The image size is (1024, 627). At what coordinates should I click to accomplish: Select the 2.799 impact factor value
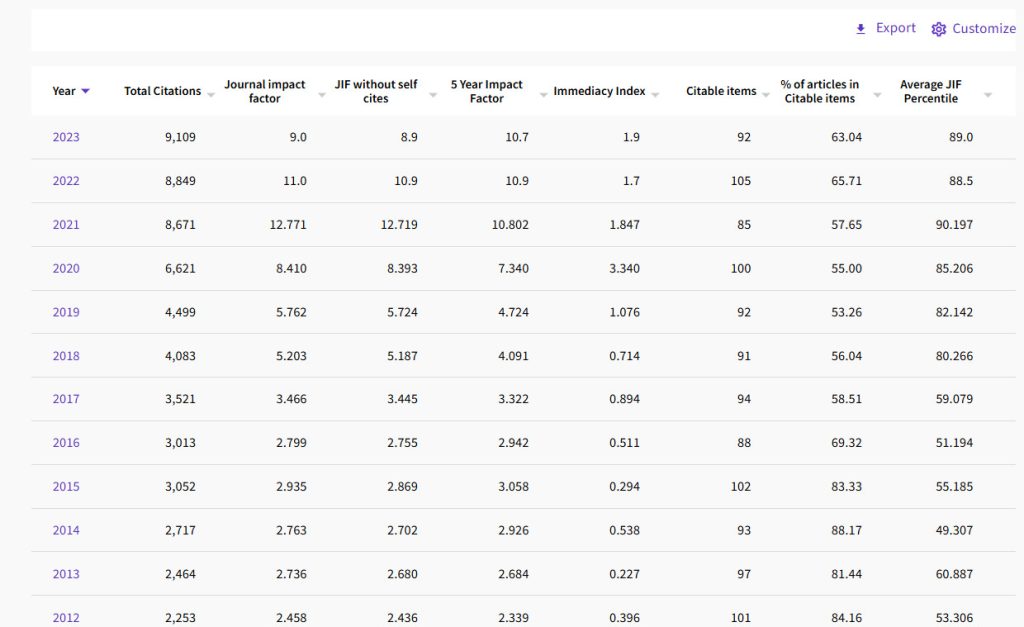tap(291, 443)
